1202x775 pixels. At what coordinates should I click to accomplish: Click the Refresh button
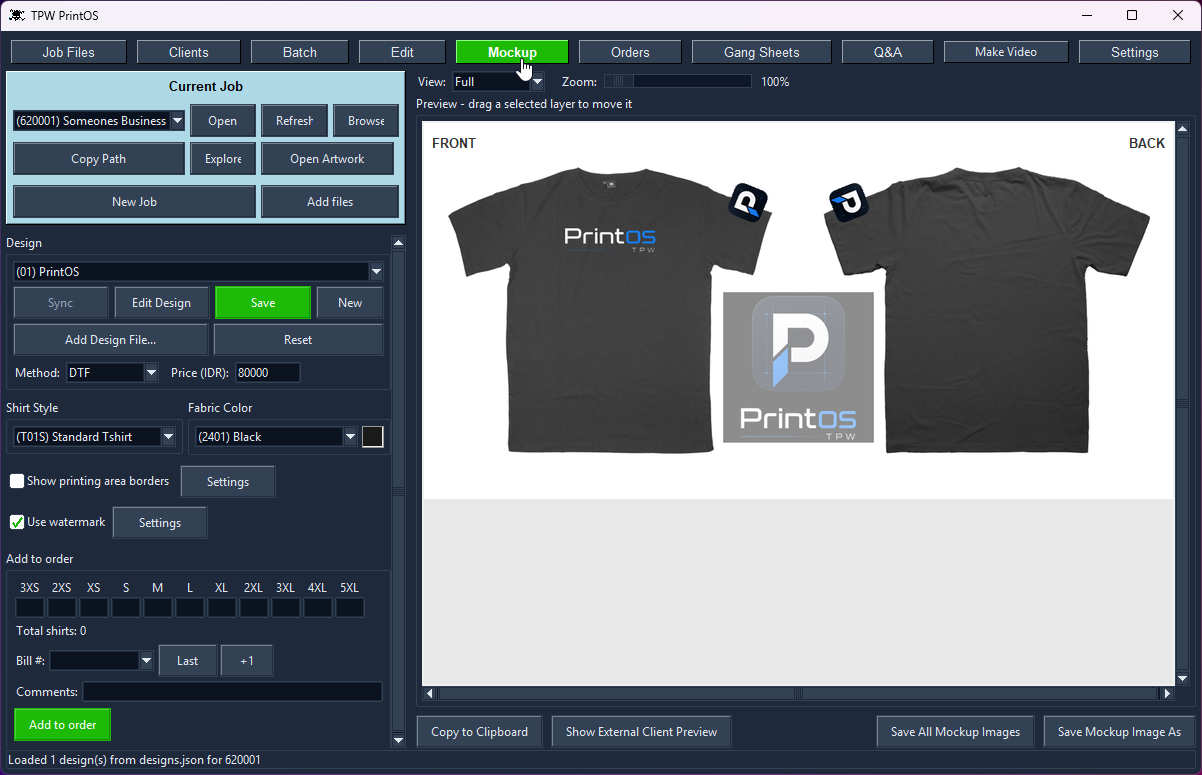tap(294, 121)
